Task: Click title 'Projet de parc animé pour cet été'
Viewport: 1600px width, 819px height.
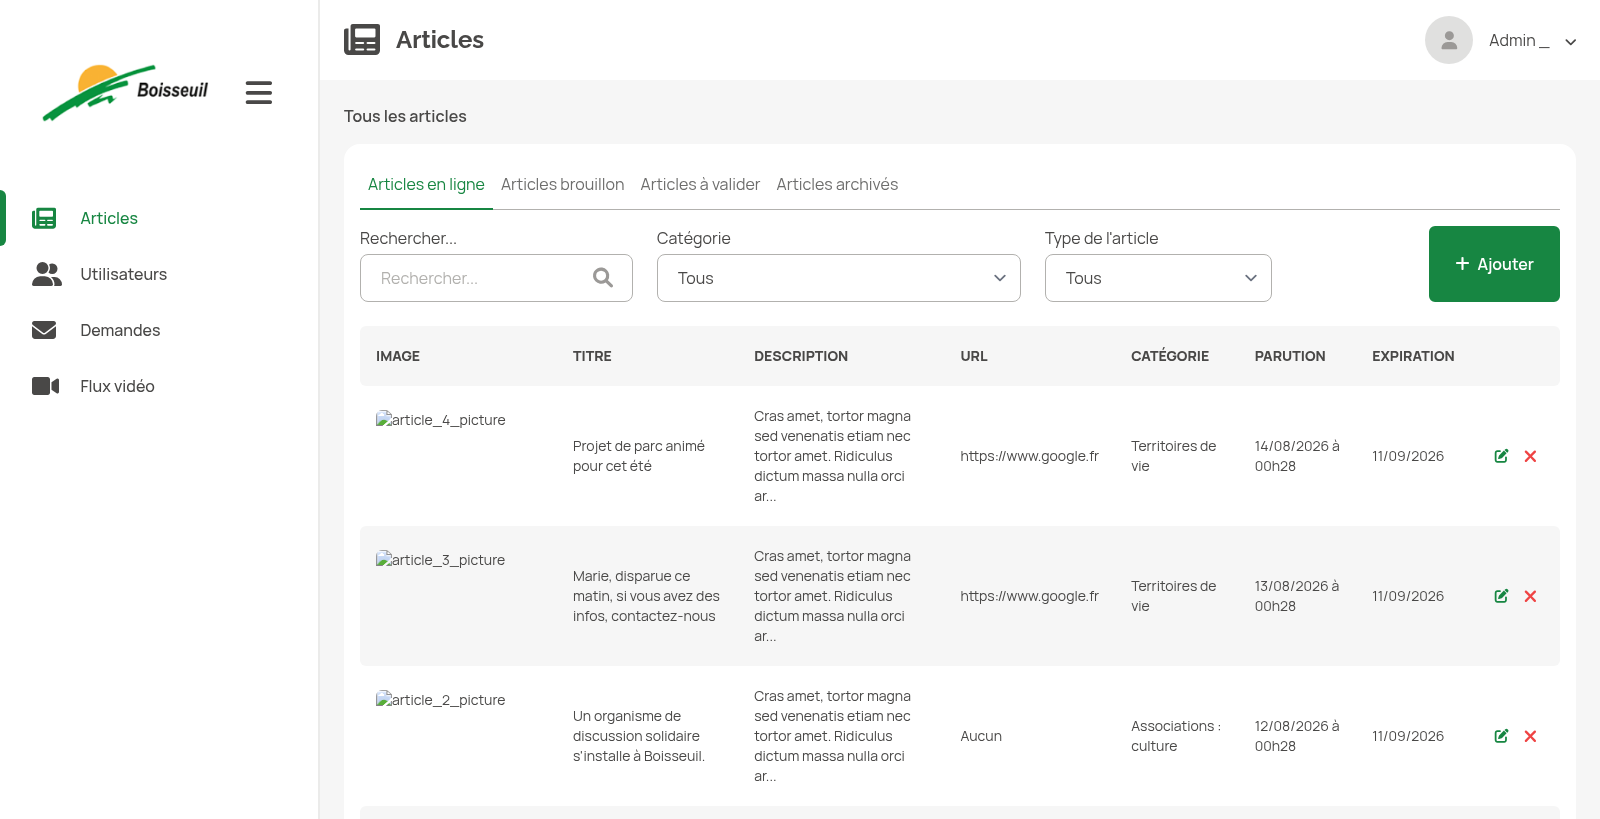Action: [x=639, y=456]
